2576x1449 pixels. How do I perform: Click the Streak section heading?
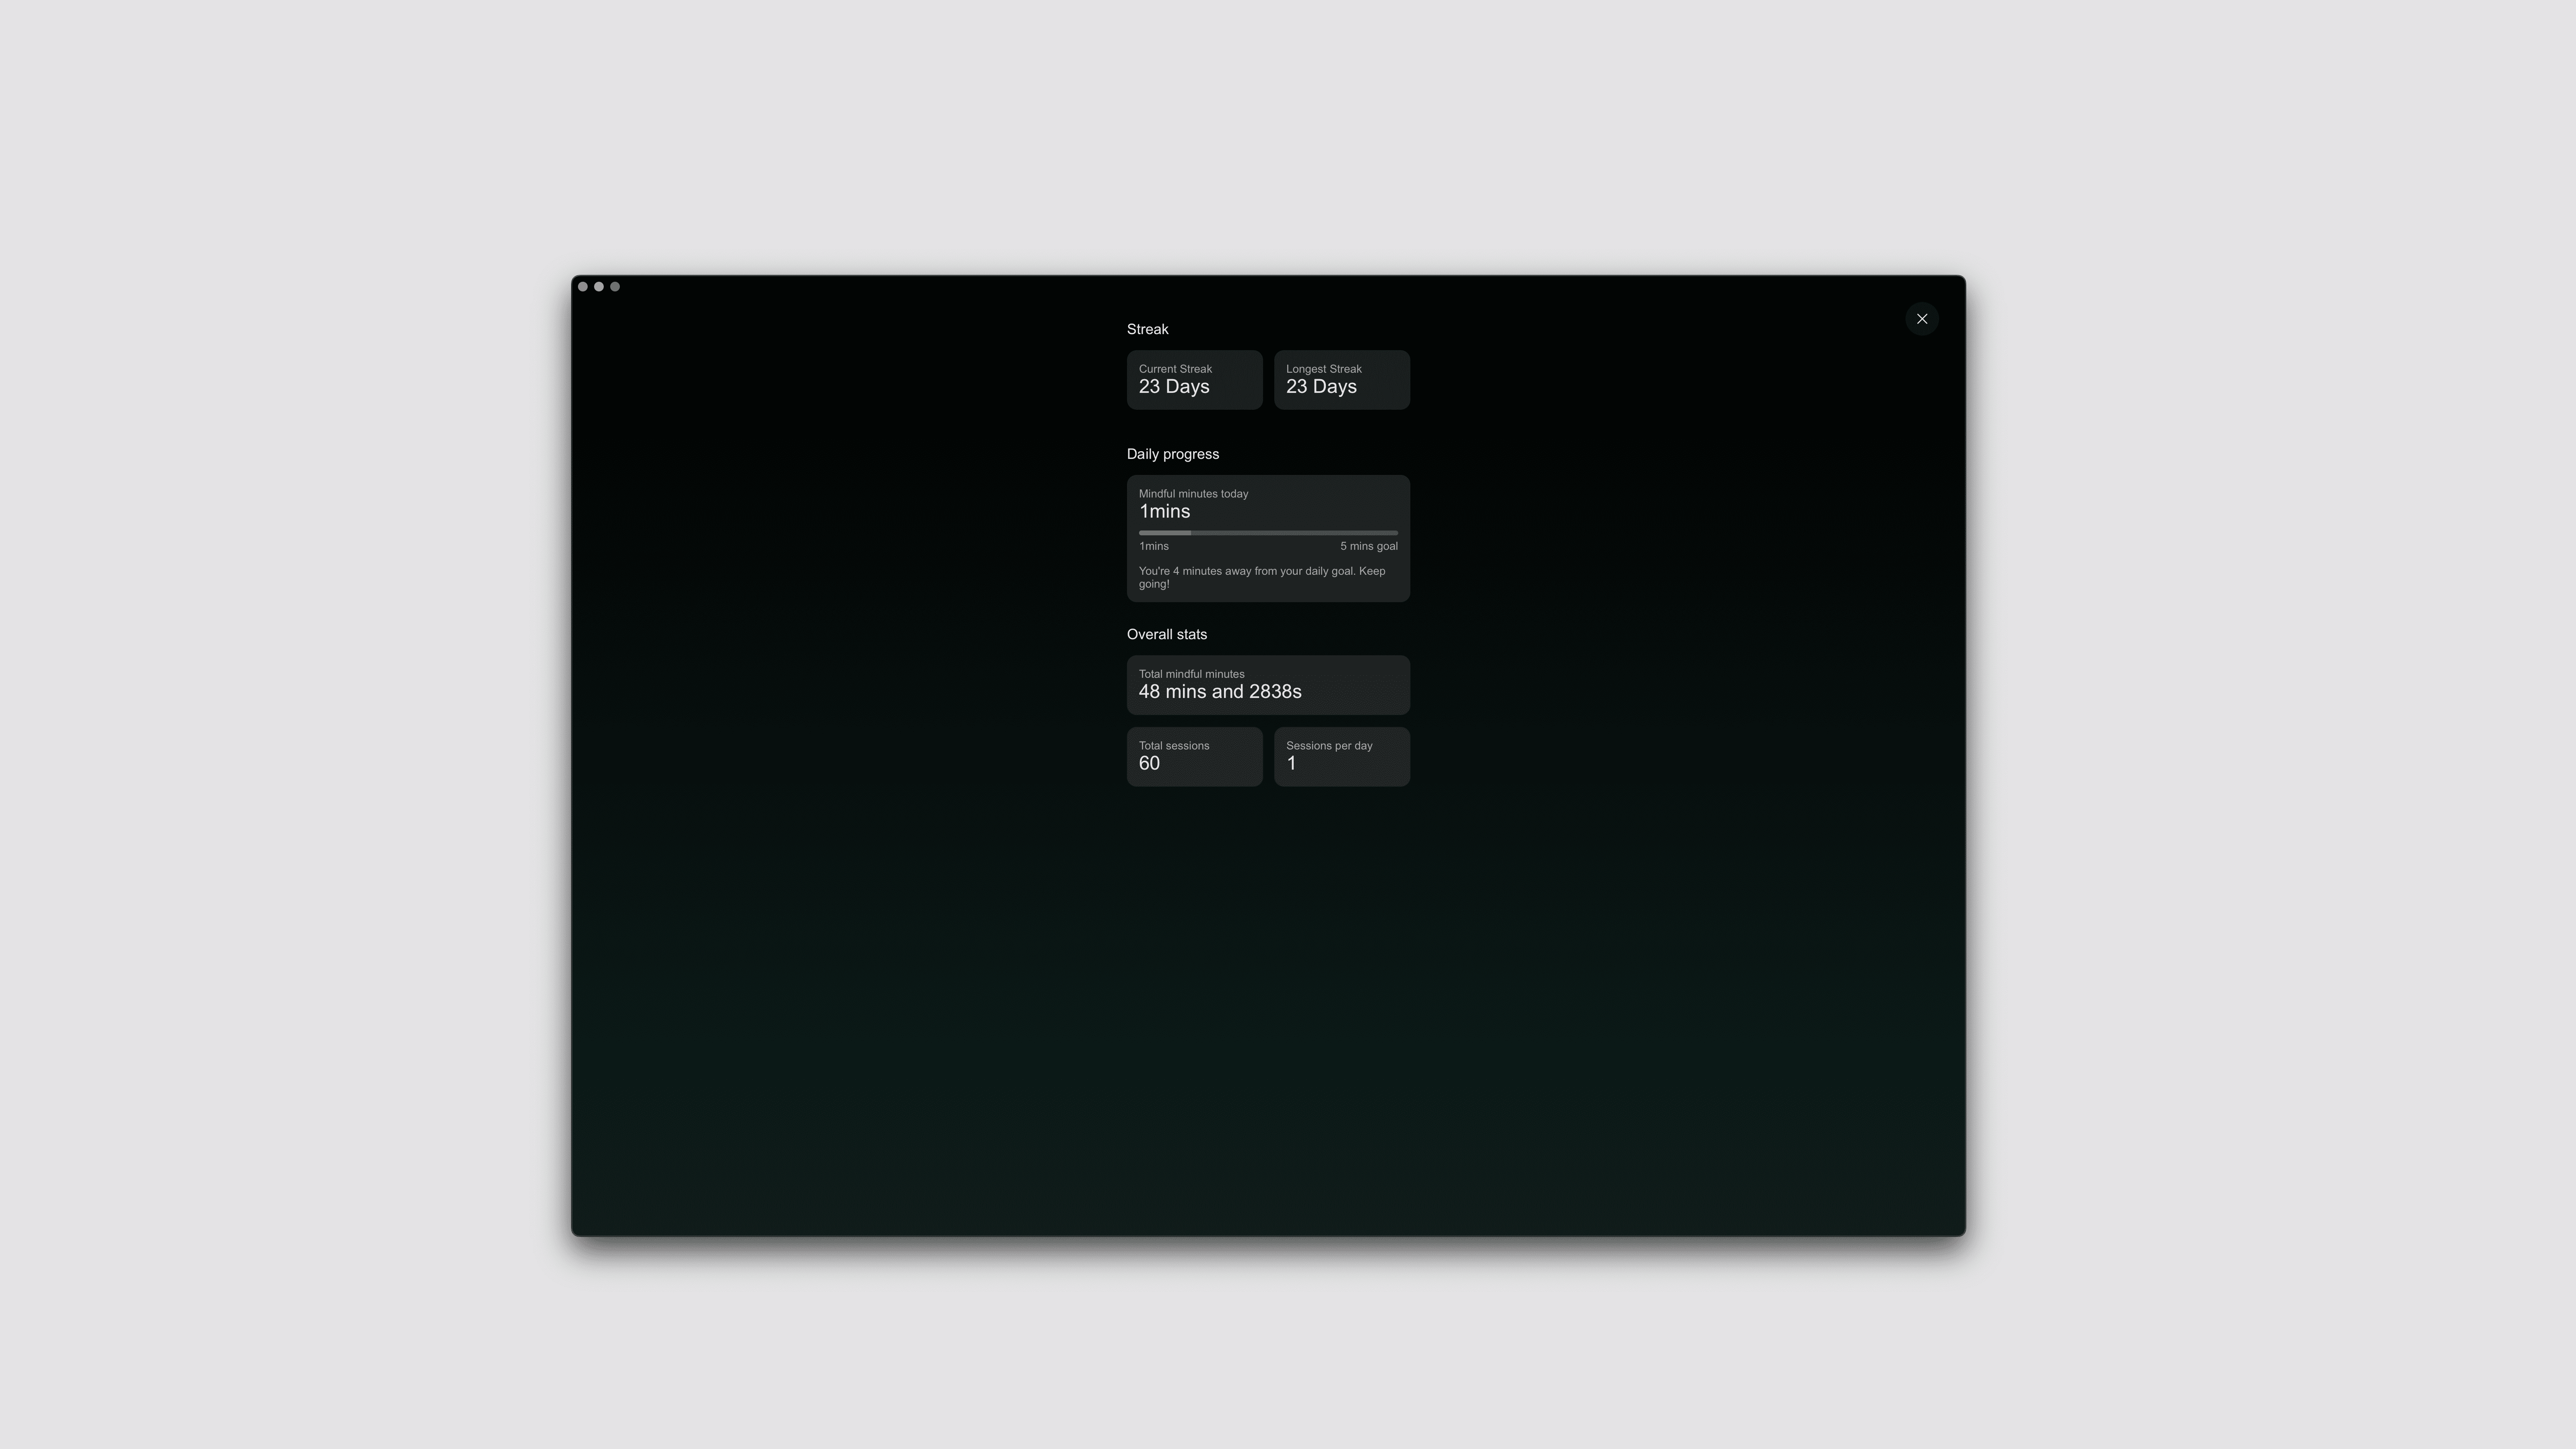coord(1147,329)
